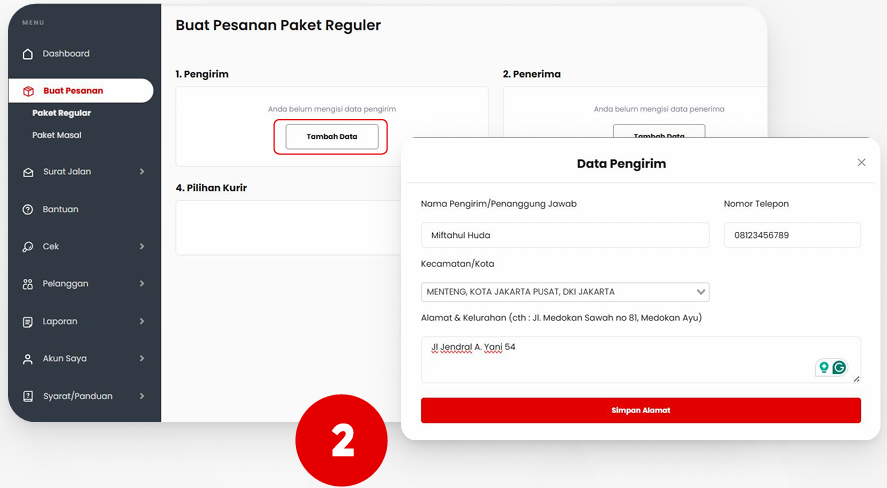Click the Dashboard home icon
887x488 pixels.
pyautogui.click(x=28, y=54)
